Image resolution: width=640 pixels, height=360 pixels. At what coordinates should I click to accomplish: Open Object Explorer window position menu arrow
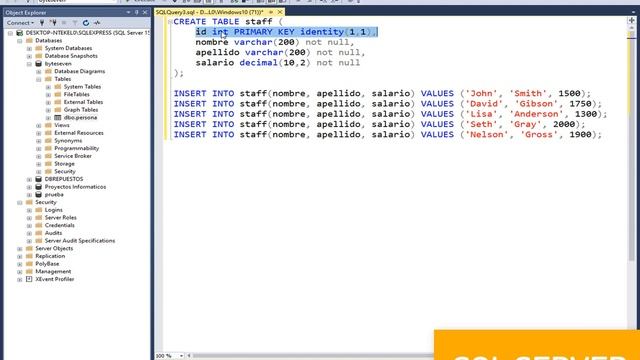(x=129, y=13)
